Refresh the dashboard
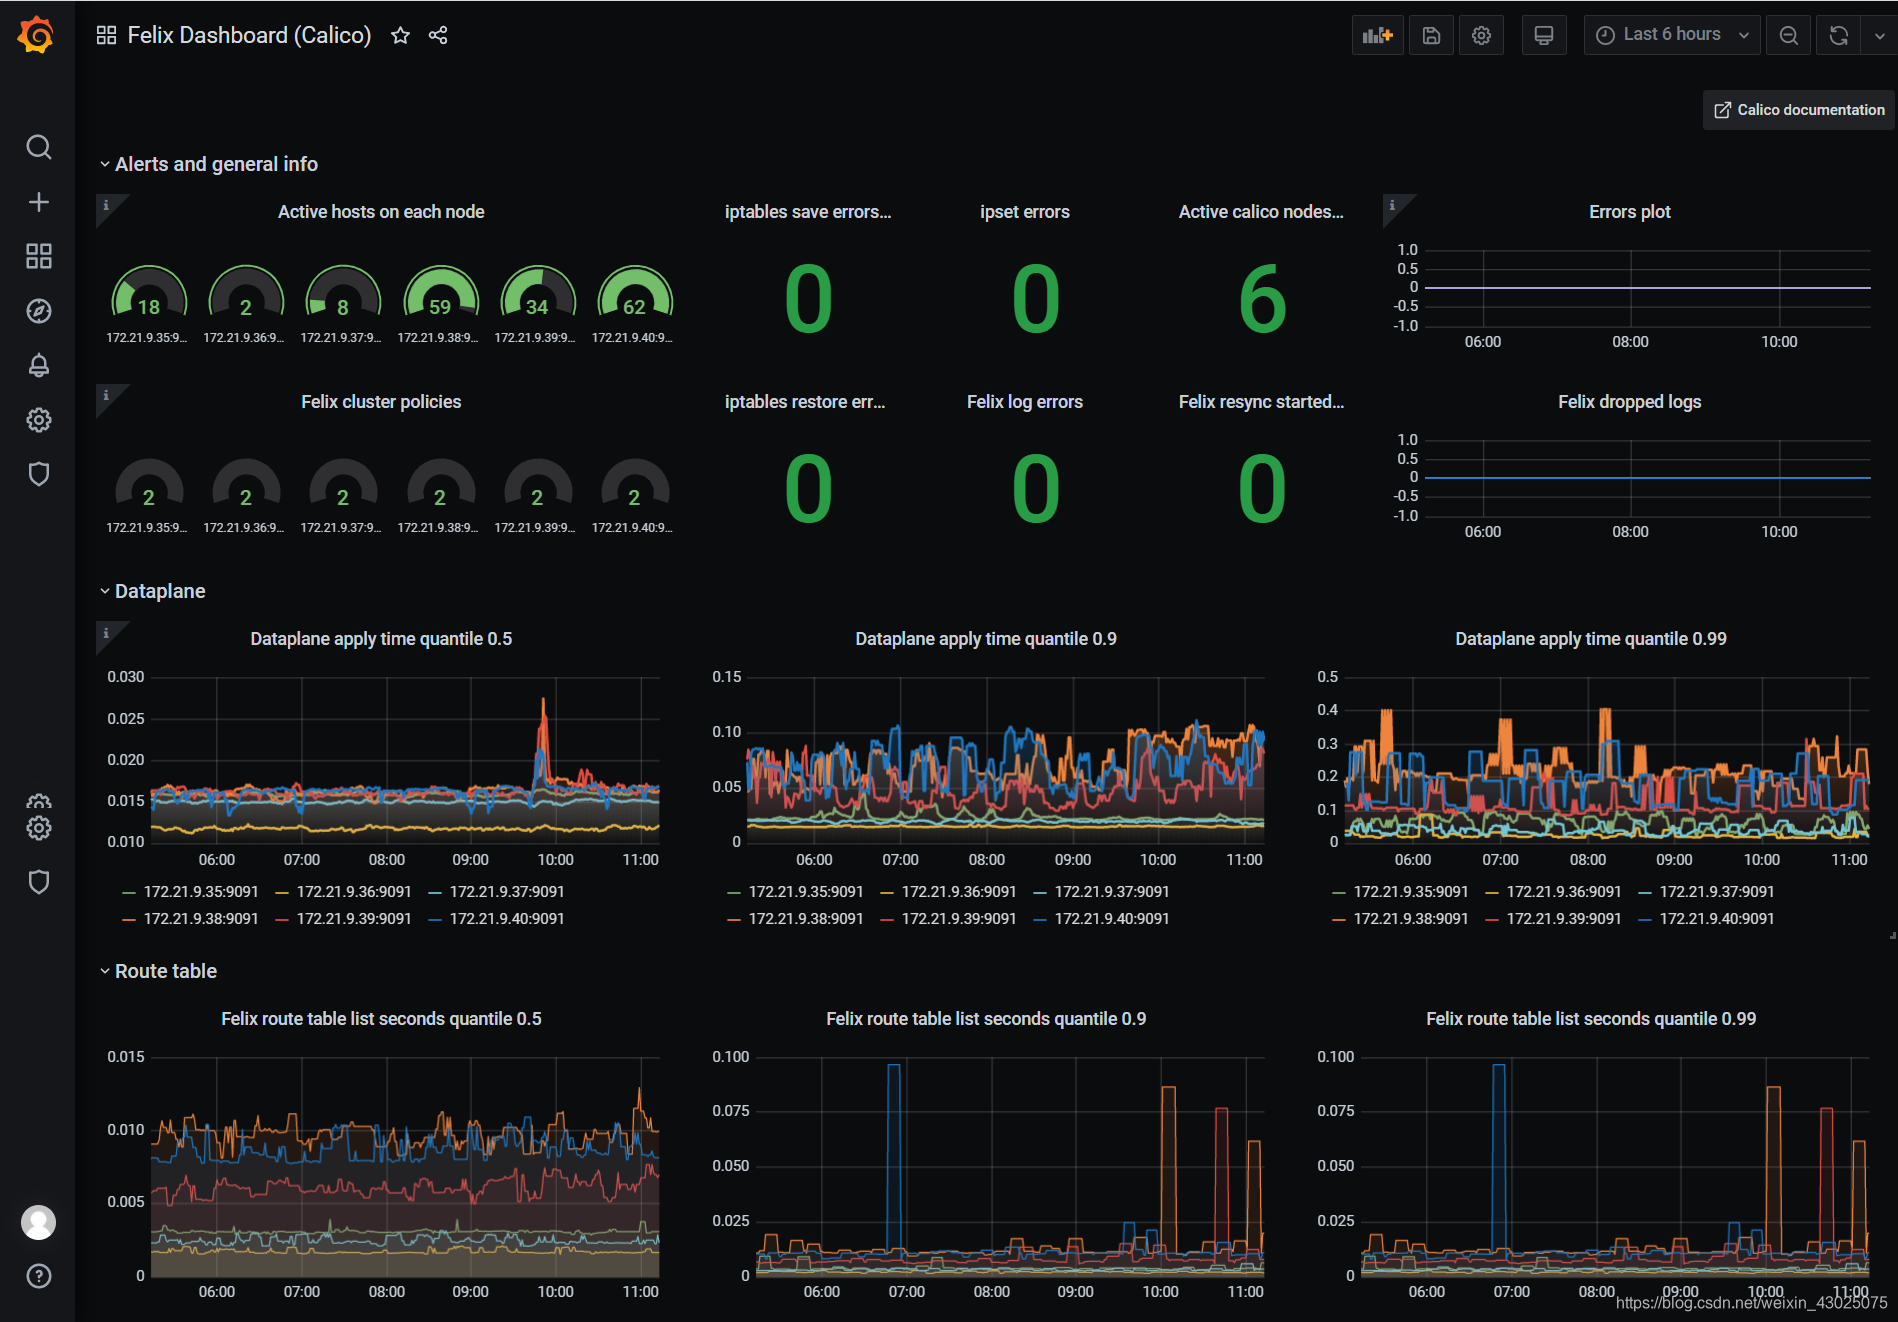This screenshot has height=1322, width=1898. point(1838,35)
